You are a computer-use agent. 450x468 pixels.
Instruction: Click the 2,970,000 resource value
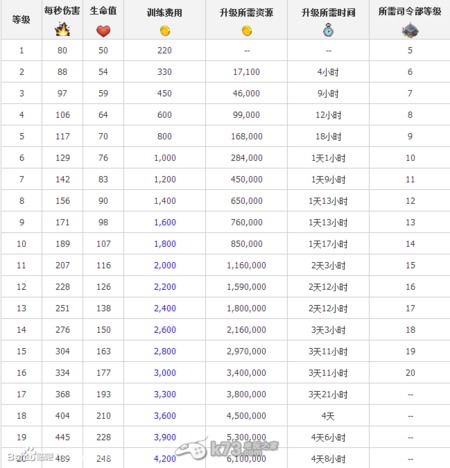(x=247, y=351)
